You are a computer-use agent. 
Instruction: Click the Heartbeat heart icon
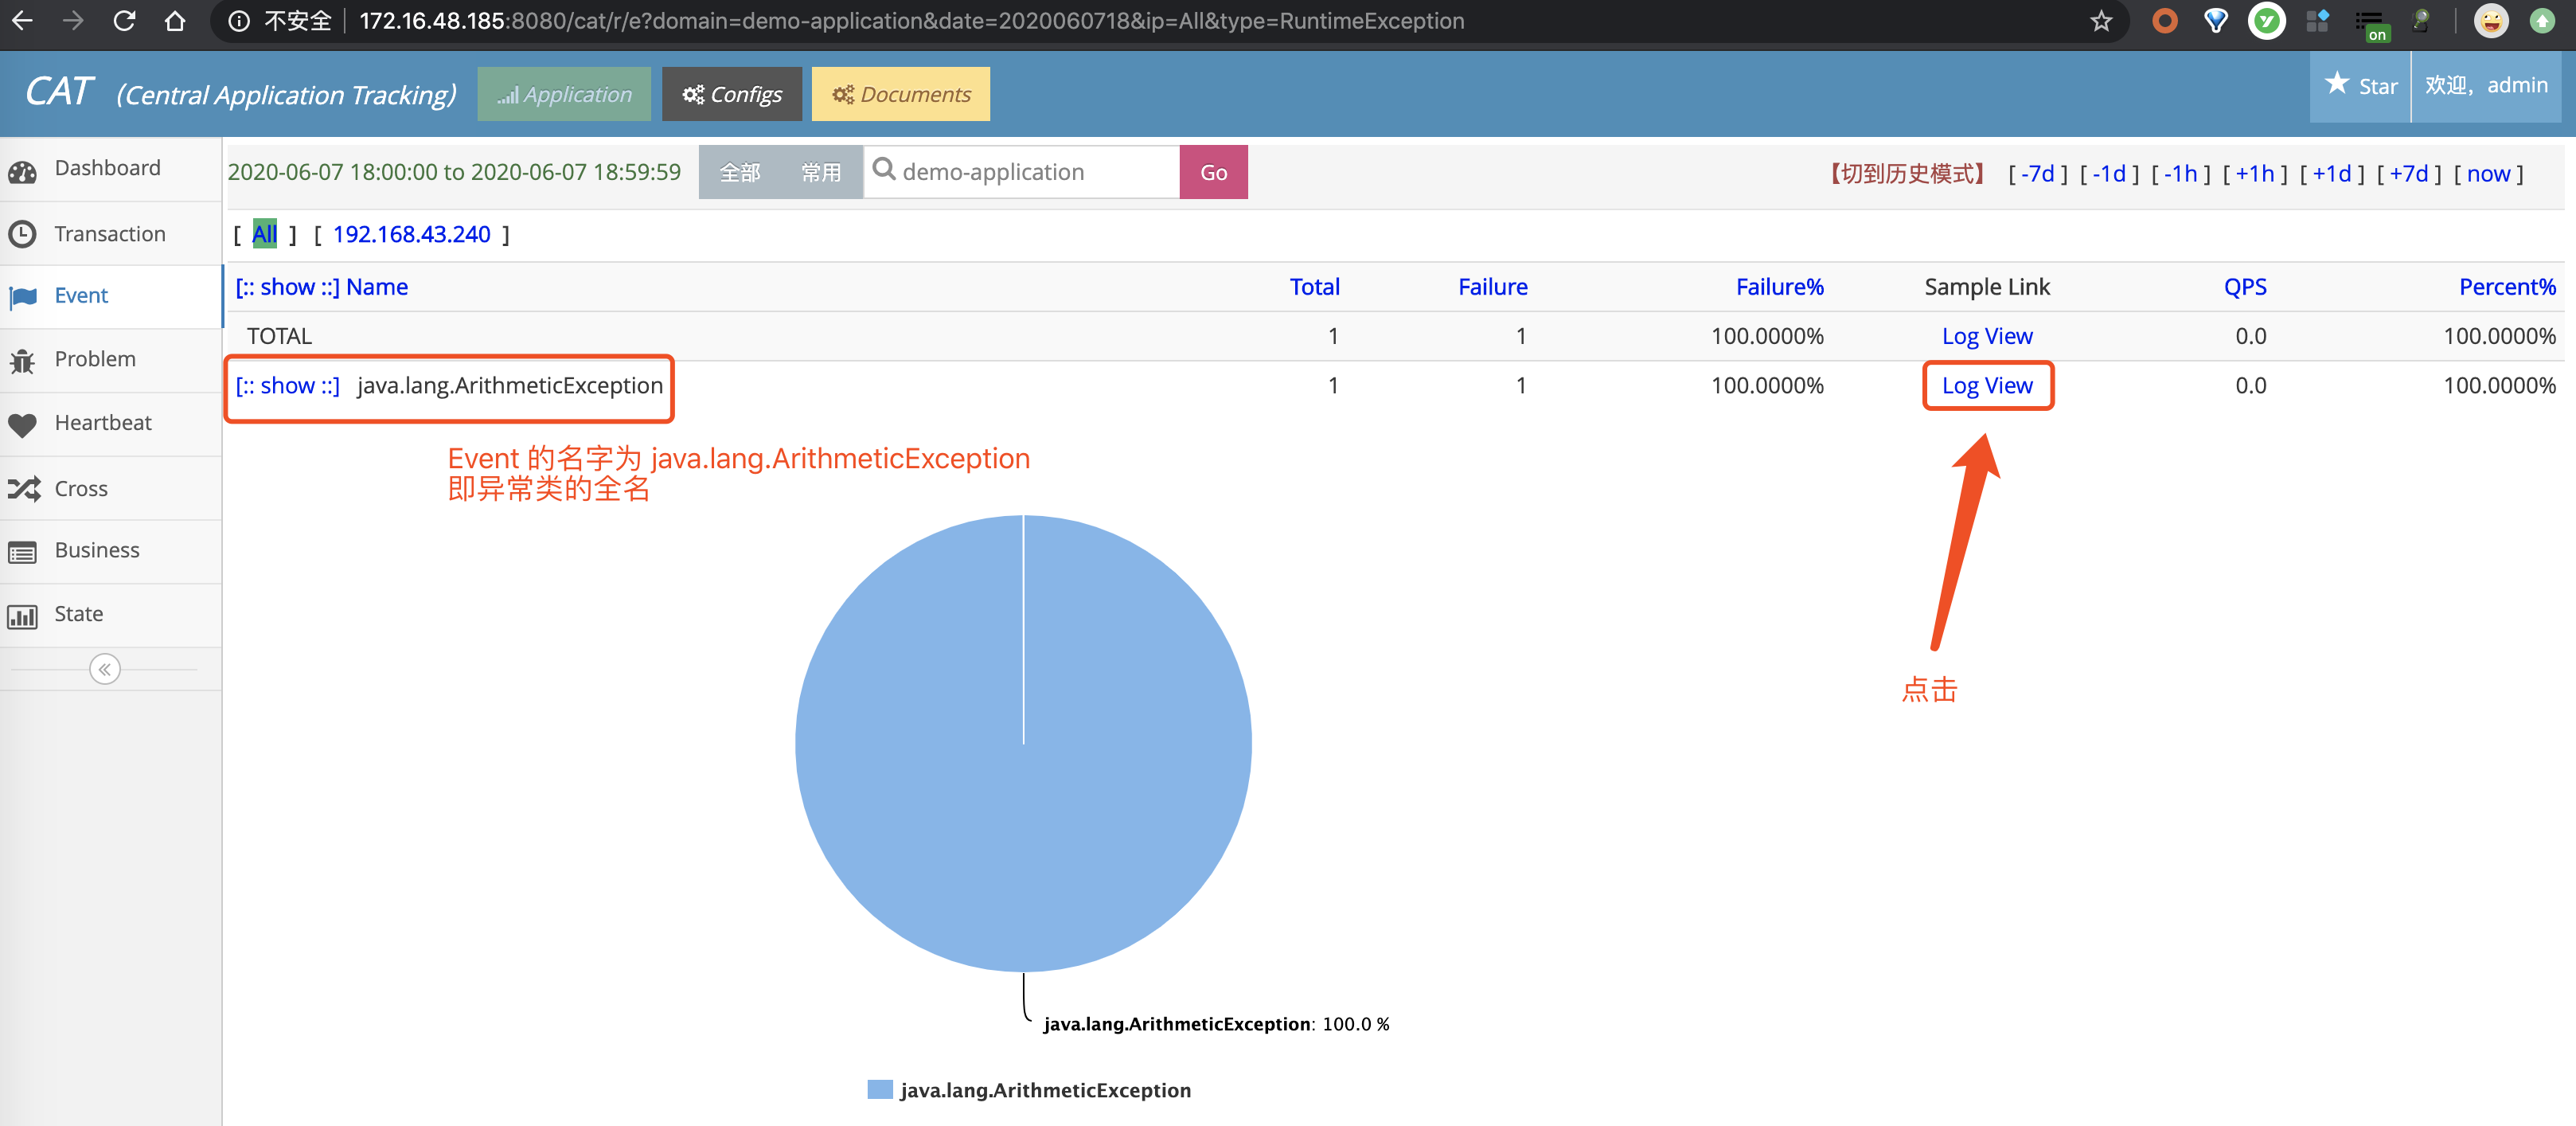[x=23, y=424]
